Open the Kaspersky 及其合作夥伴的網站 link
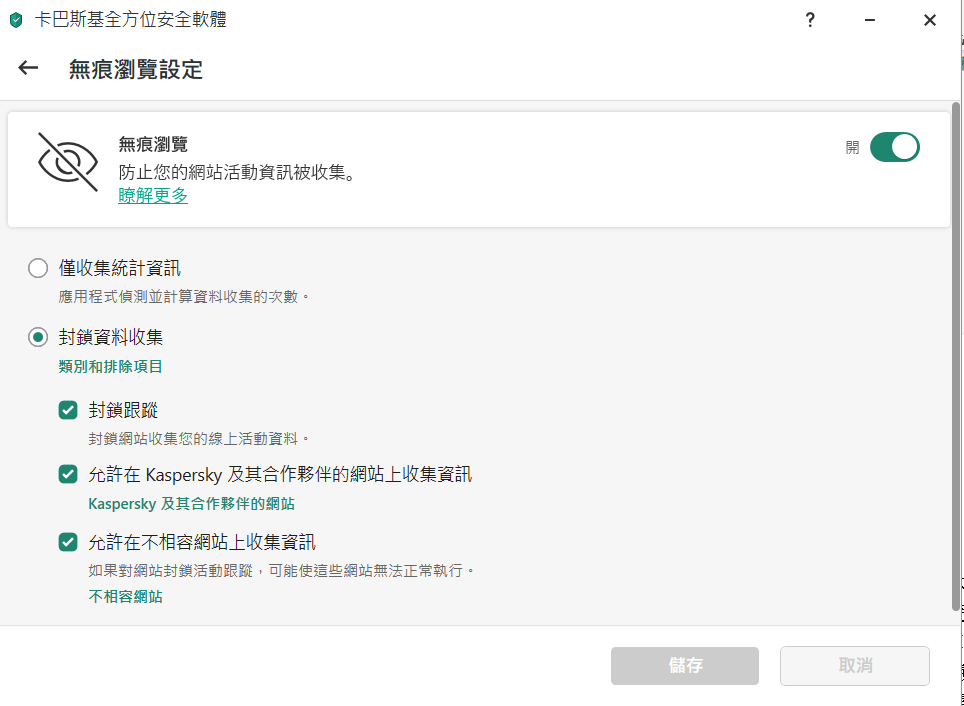This screenshot has height=706, width=964. coord(192,504)
